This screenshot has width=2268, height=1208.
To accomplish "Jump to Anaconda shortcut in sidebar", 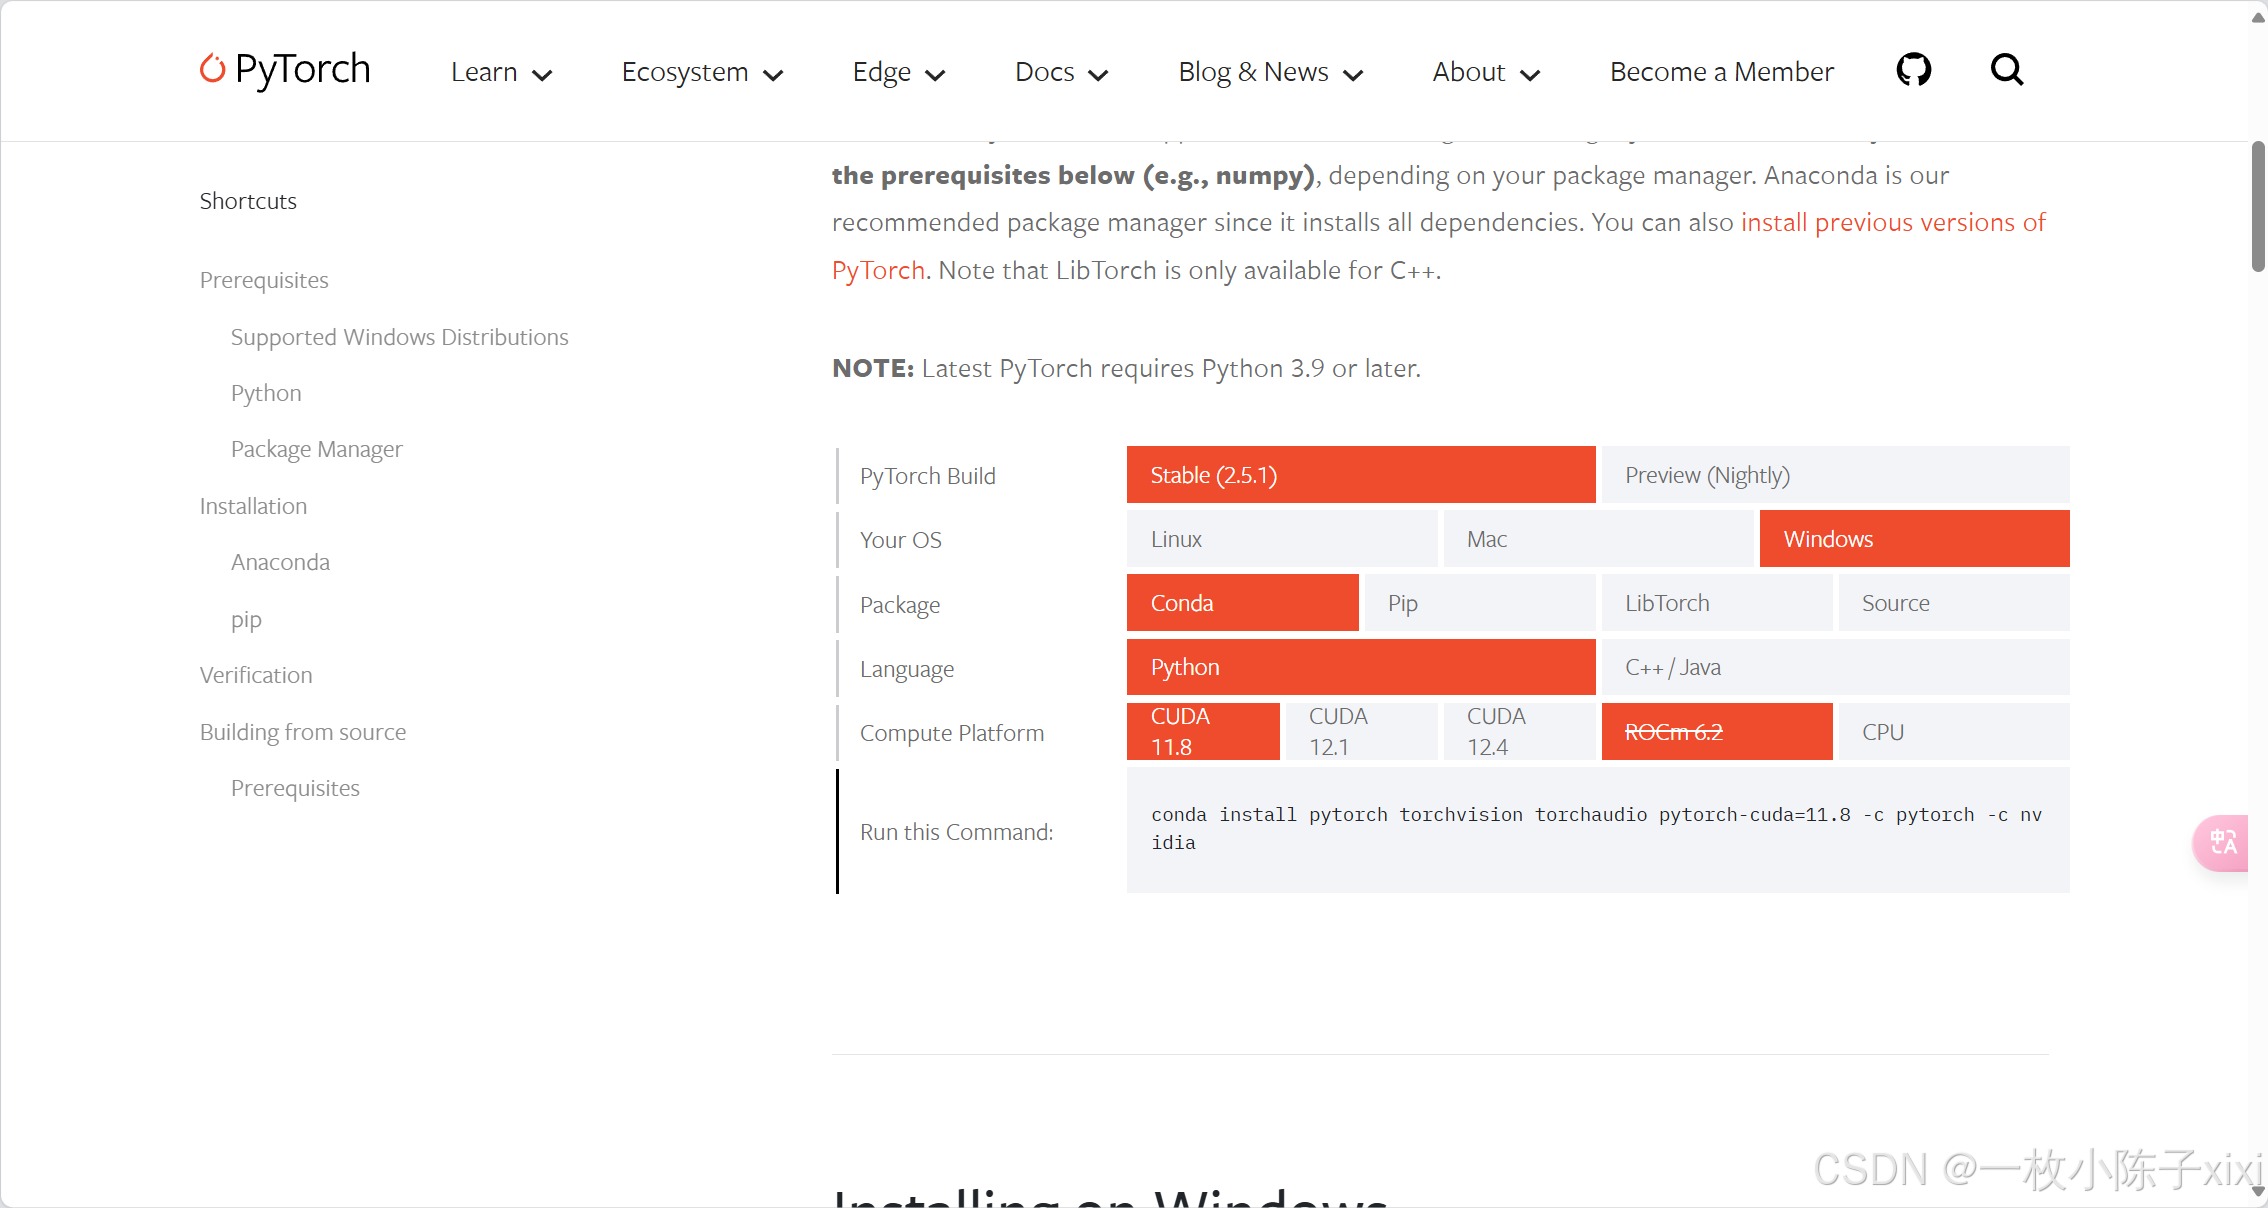I will click(280, 562).
